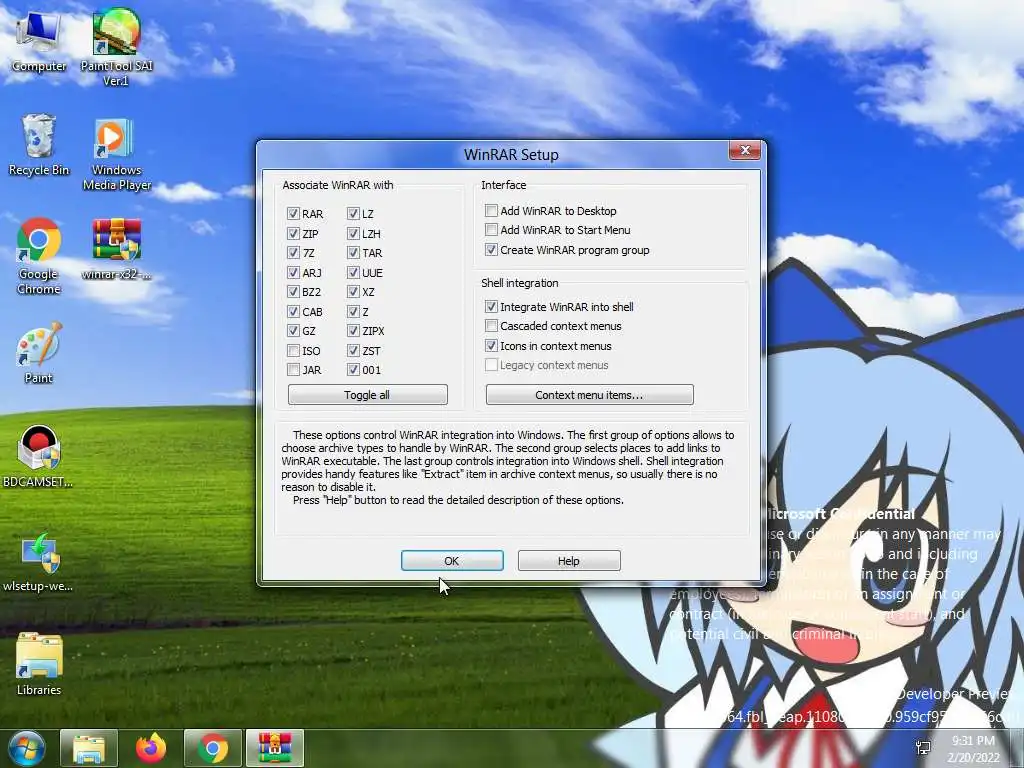Enable Add WinRAR to Start Menu
Screen dimensions: 1024x768
pos(491,230)
